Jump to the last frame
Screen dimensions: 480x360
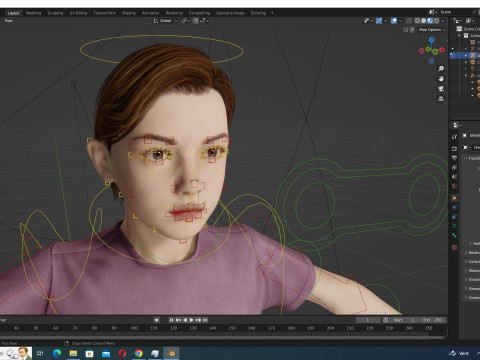[x=205, y=320]
